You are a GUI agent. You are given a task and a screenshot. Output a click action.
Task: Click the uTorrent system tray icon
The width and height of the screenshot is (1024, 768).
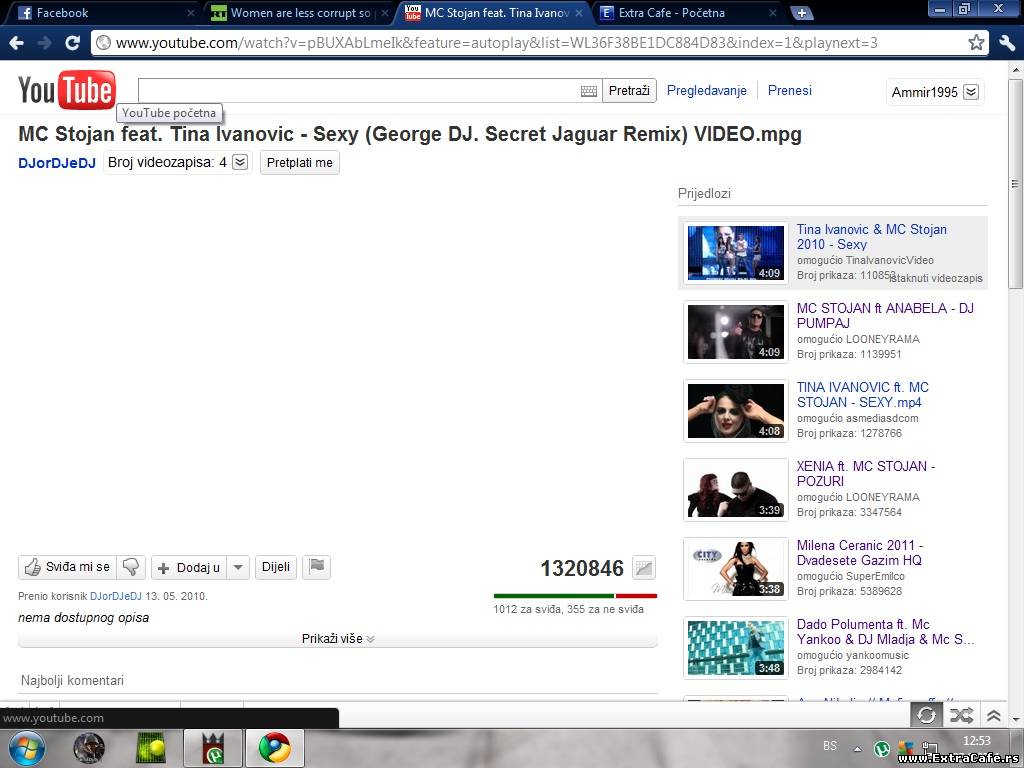882,749
